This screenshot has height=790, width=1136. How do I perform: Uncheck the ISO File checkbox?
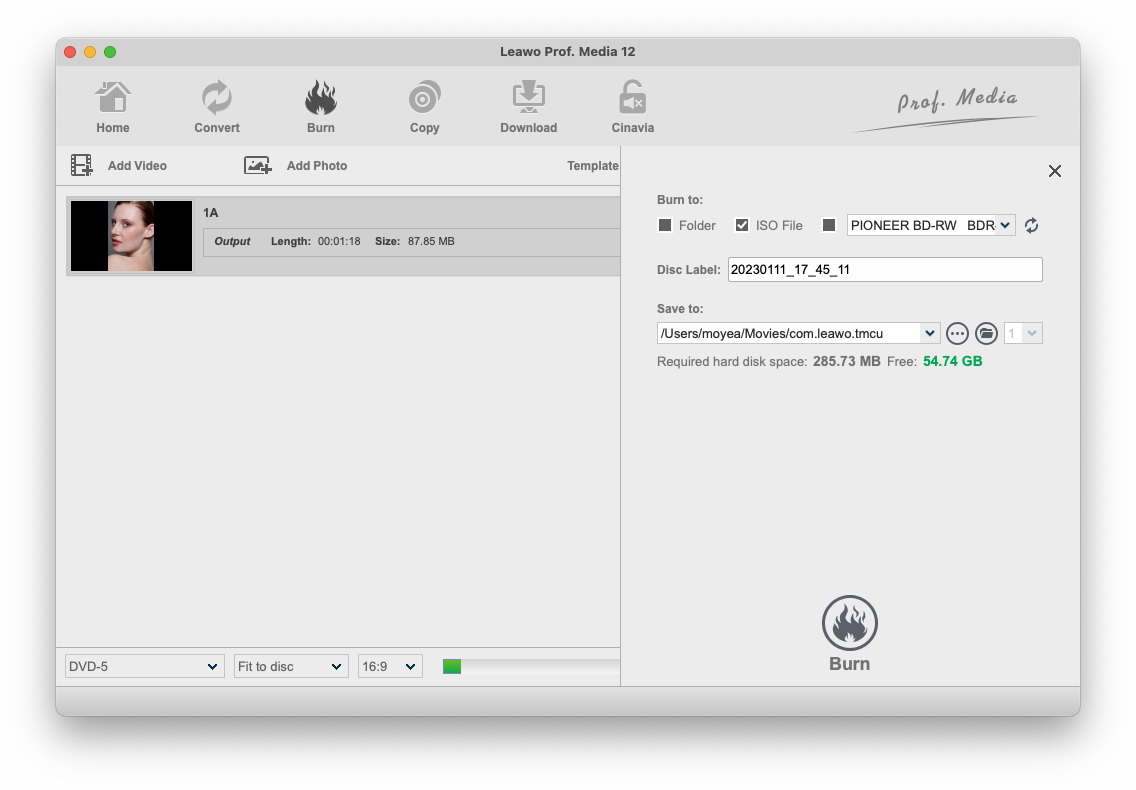[742, 226]
